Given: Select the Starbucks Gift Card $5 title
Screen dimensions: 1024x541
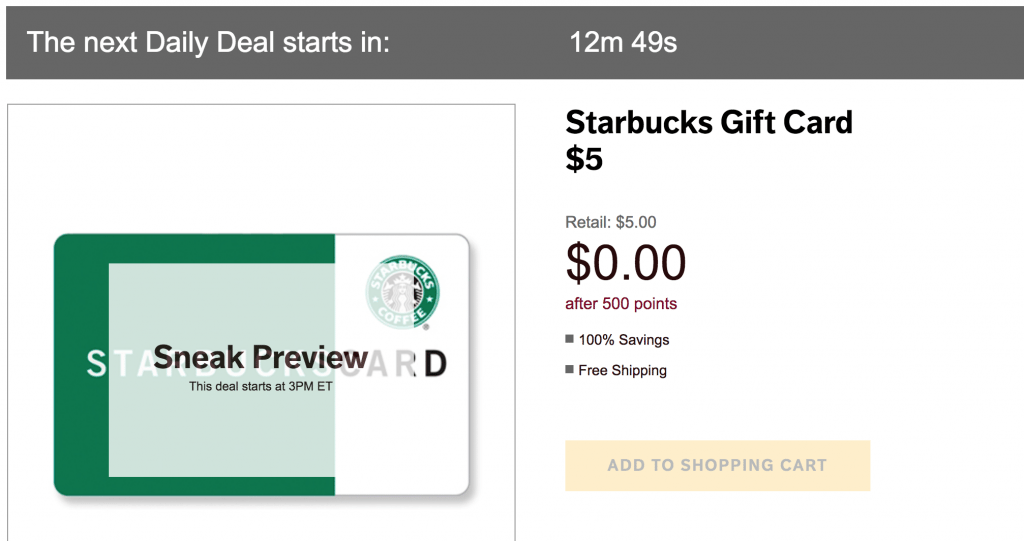Looking at the screenshot, I should click(x=709, y=140).
